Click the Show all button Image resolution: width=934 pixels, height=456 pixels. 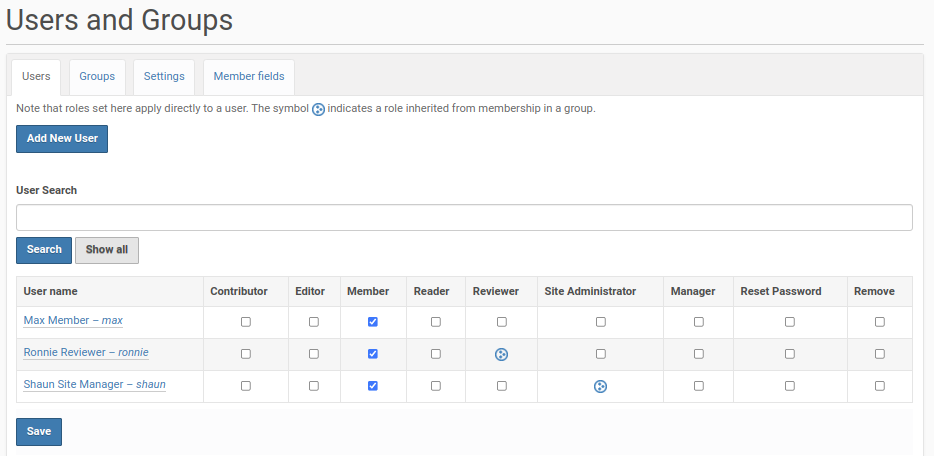point(107,250)
